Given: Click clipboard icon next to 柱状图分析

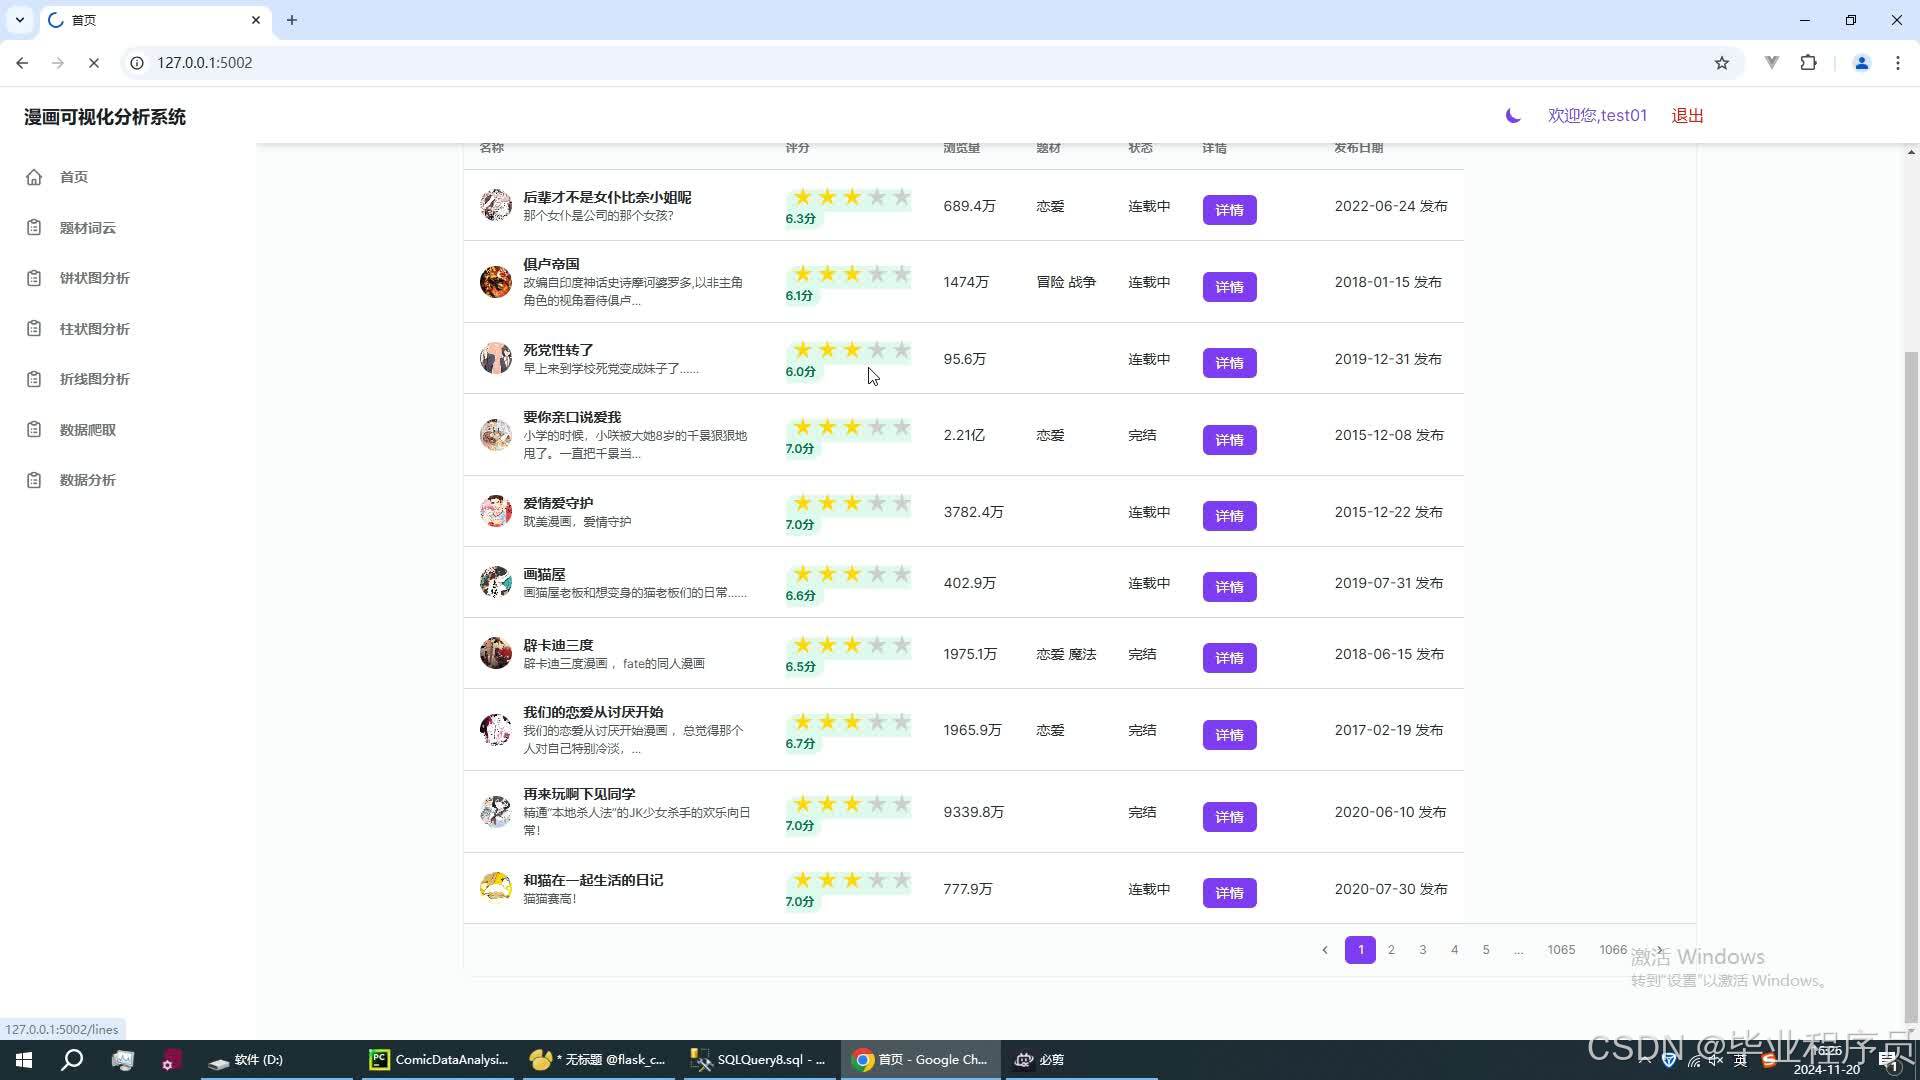Looking at the screenshot, I should [34, 329].
